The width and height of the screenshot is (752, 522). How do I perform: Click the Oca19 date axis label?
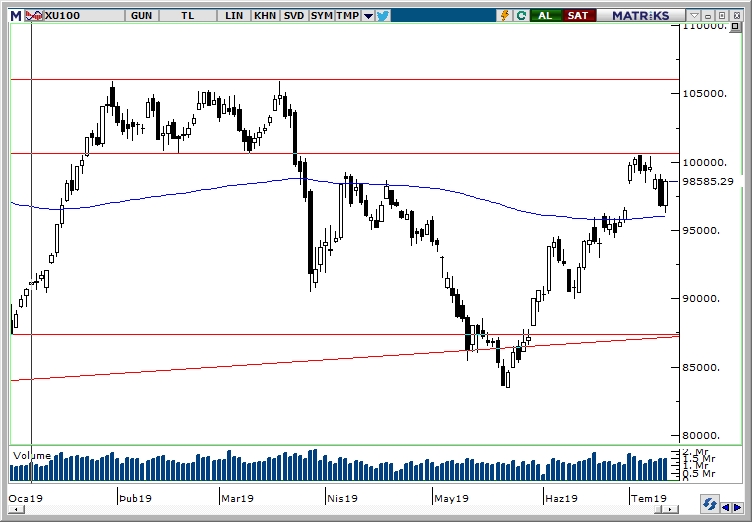(25, 498)
